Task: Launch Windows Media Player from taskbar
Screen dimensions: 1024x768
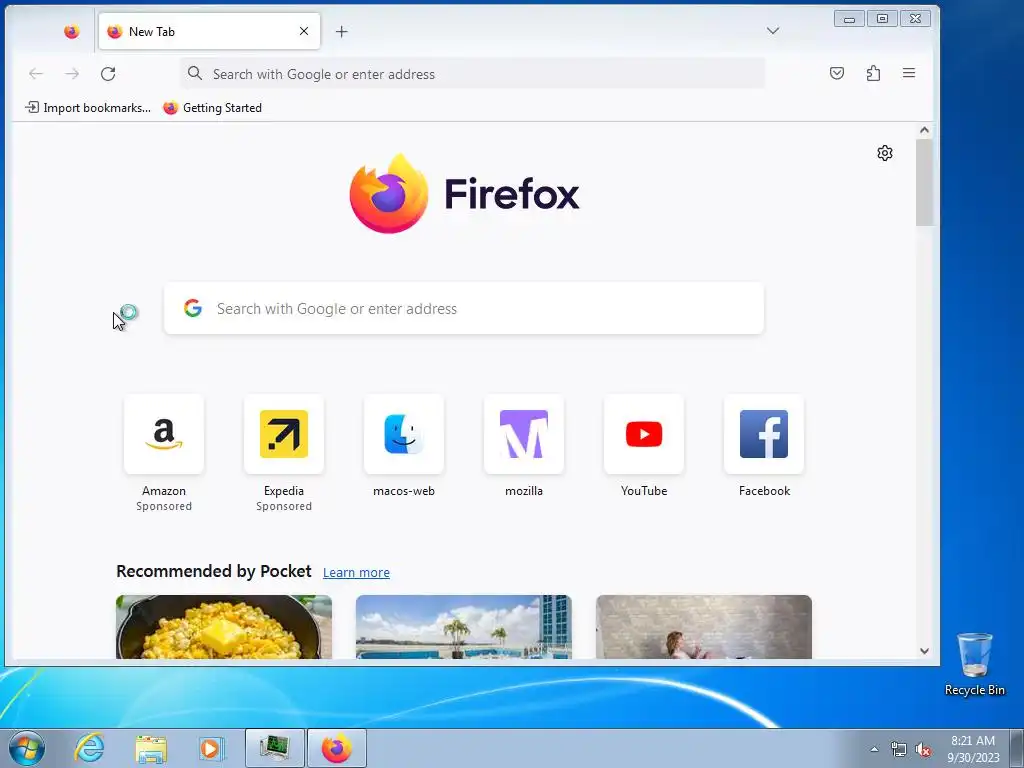Action: [x=211, y=748]
